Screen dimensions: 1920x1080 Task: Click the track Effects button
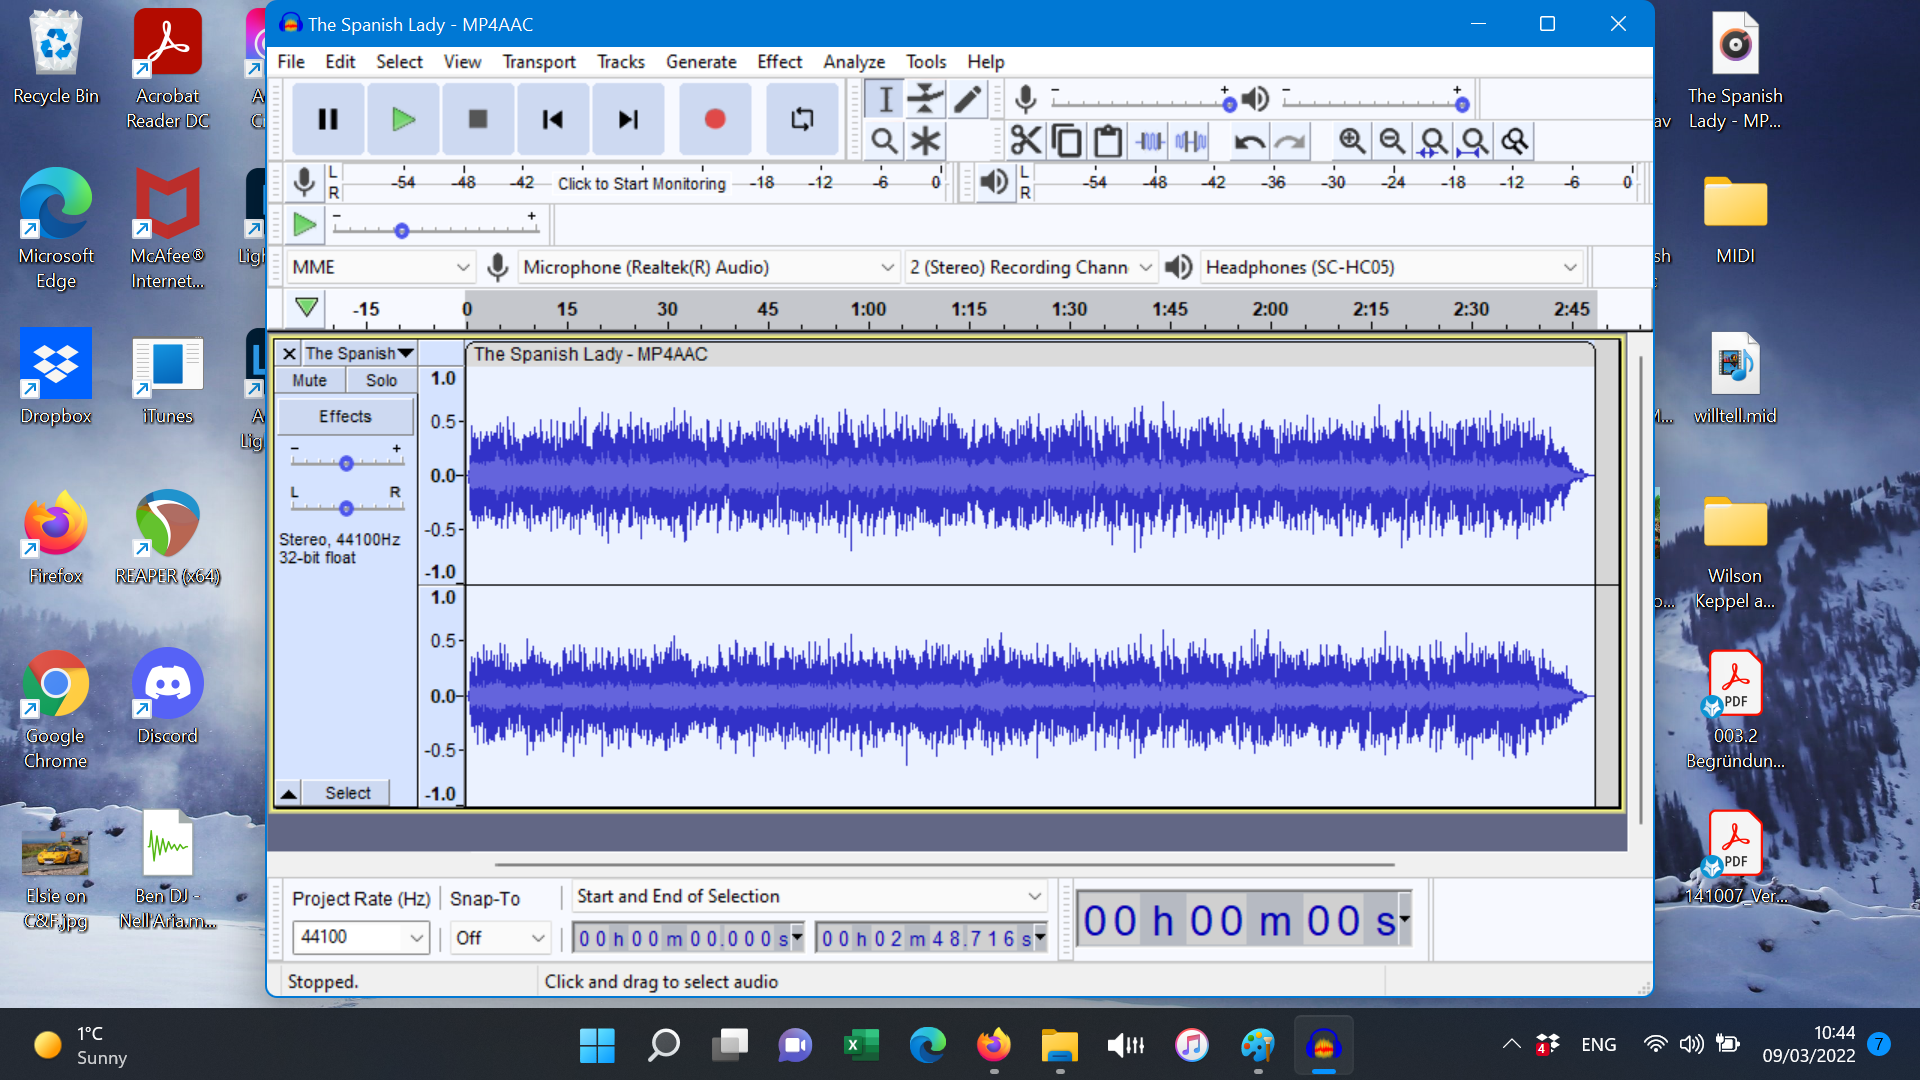[x=345, y=416]
